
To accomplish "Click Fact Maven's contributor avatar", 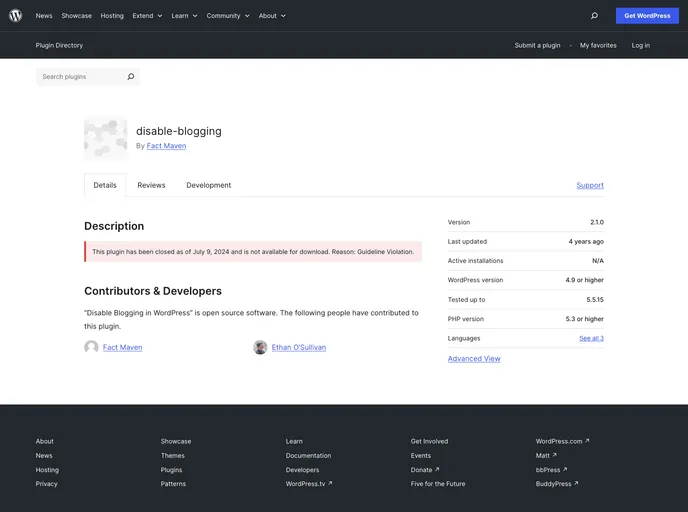I will point(91,347).
